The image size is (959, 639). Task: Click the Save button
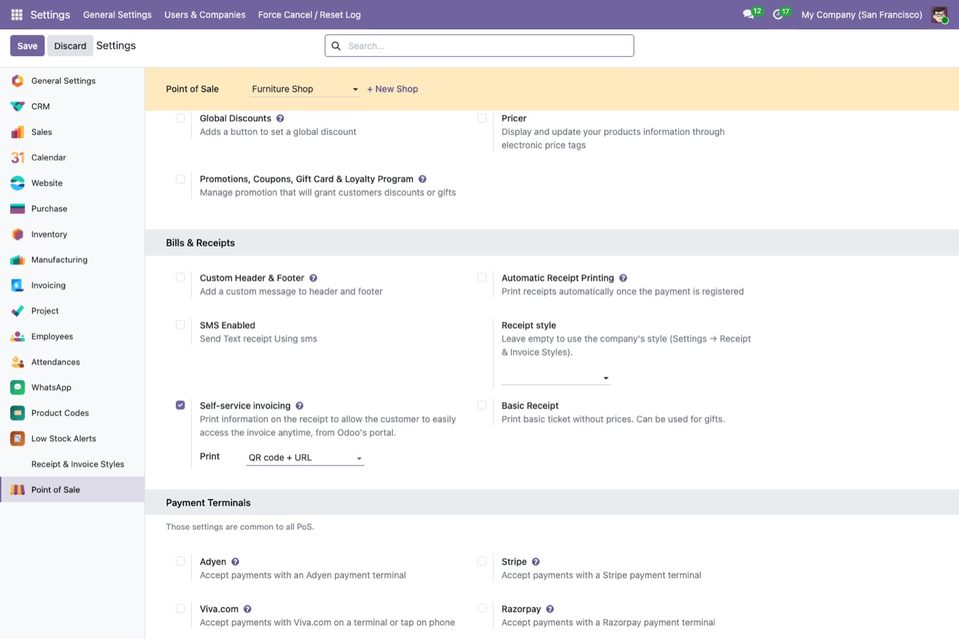coord(27,46)
